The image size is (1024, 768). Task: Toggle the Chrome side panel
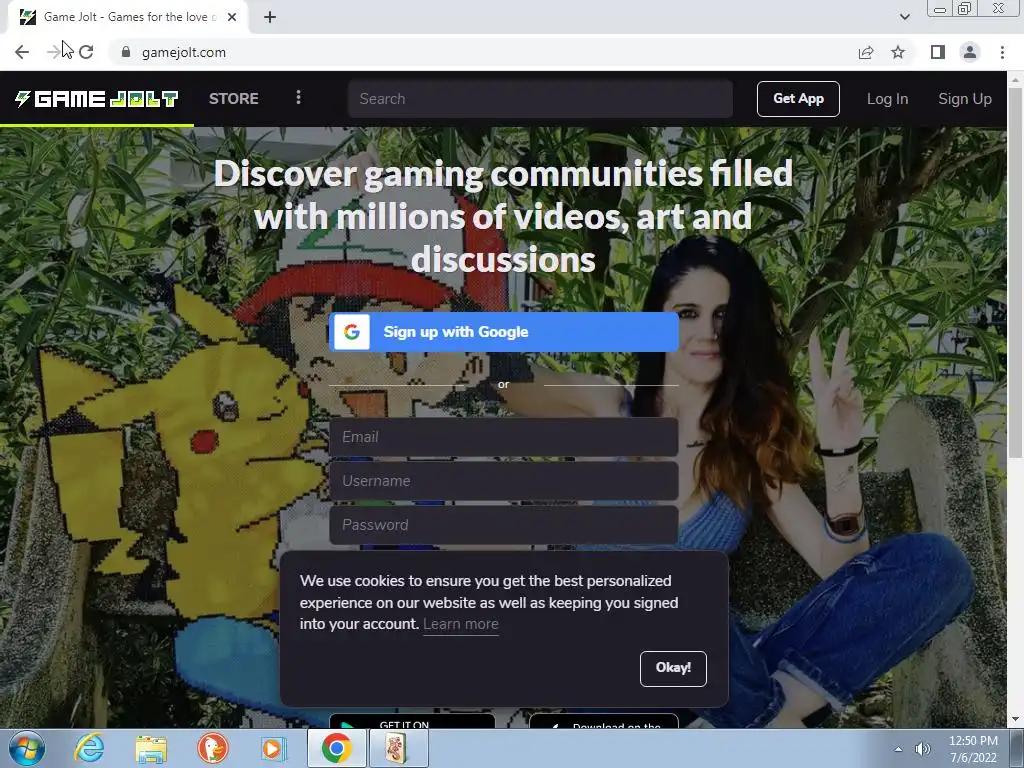938,52
